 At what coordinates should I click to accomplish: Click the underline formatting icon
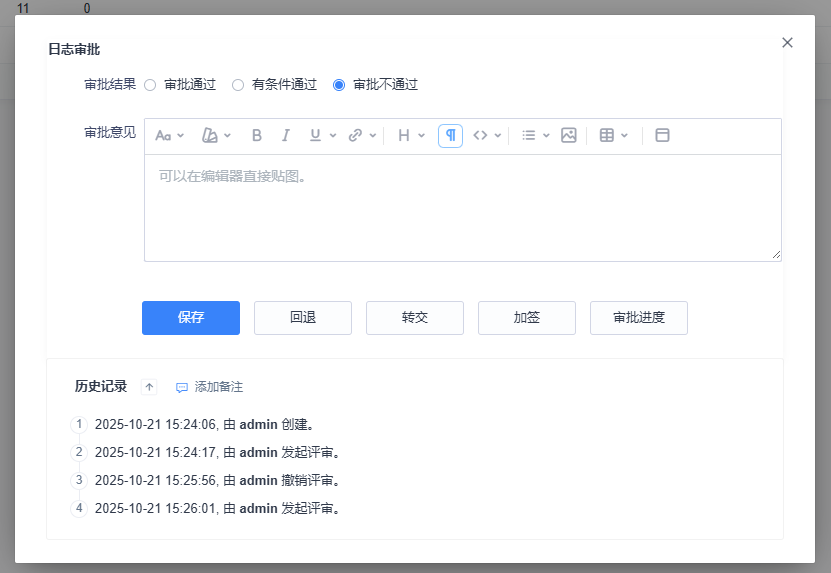pos(316,136)
